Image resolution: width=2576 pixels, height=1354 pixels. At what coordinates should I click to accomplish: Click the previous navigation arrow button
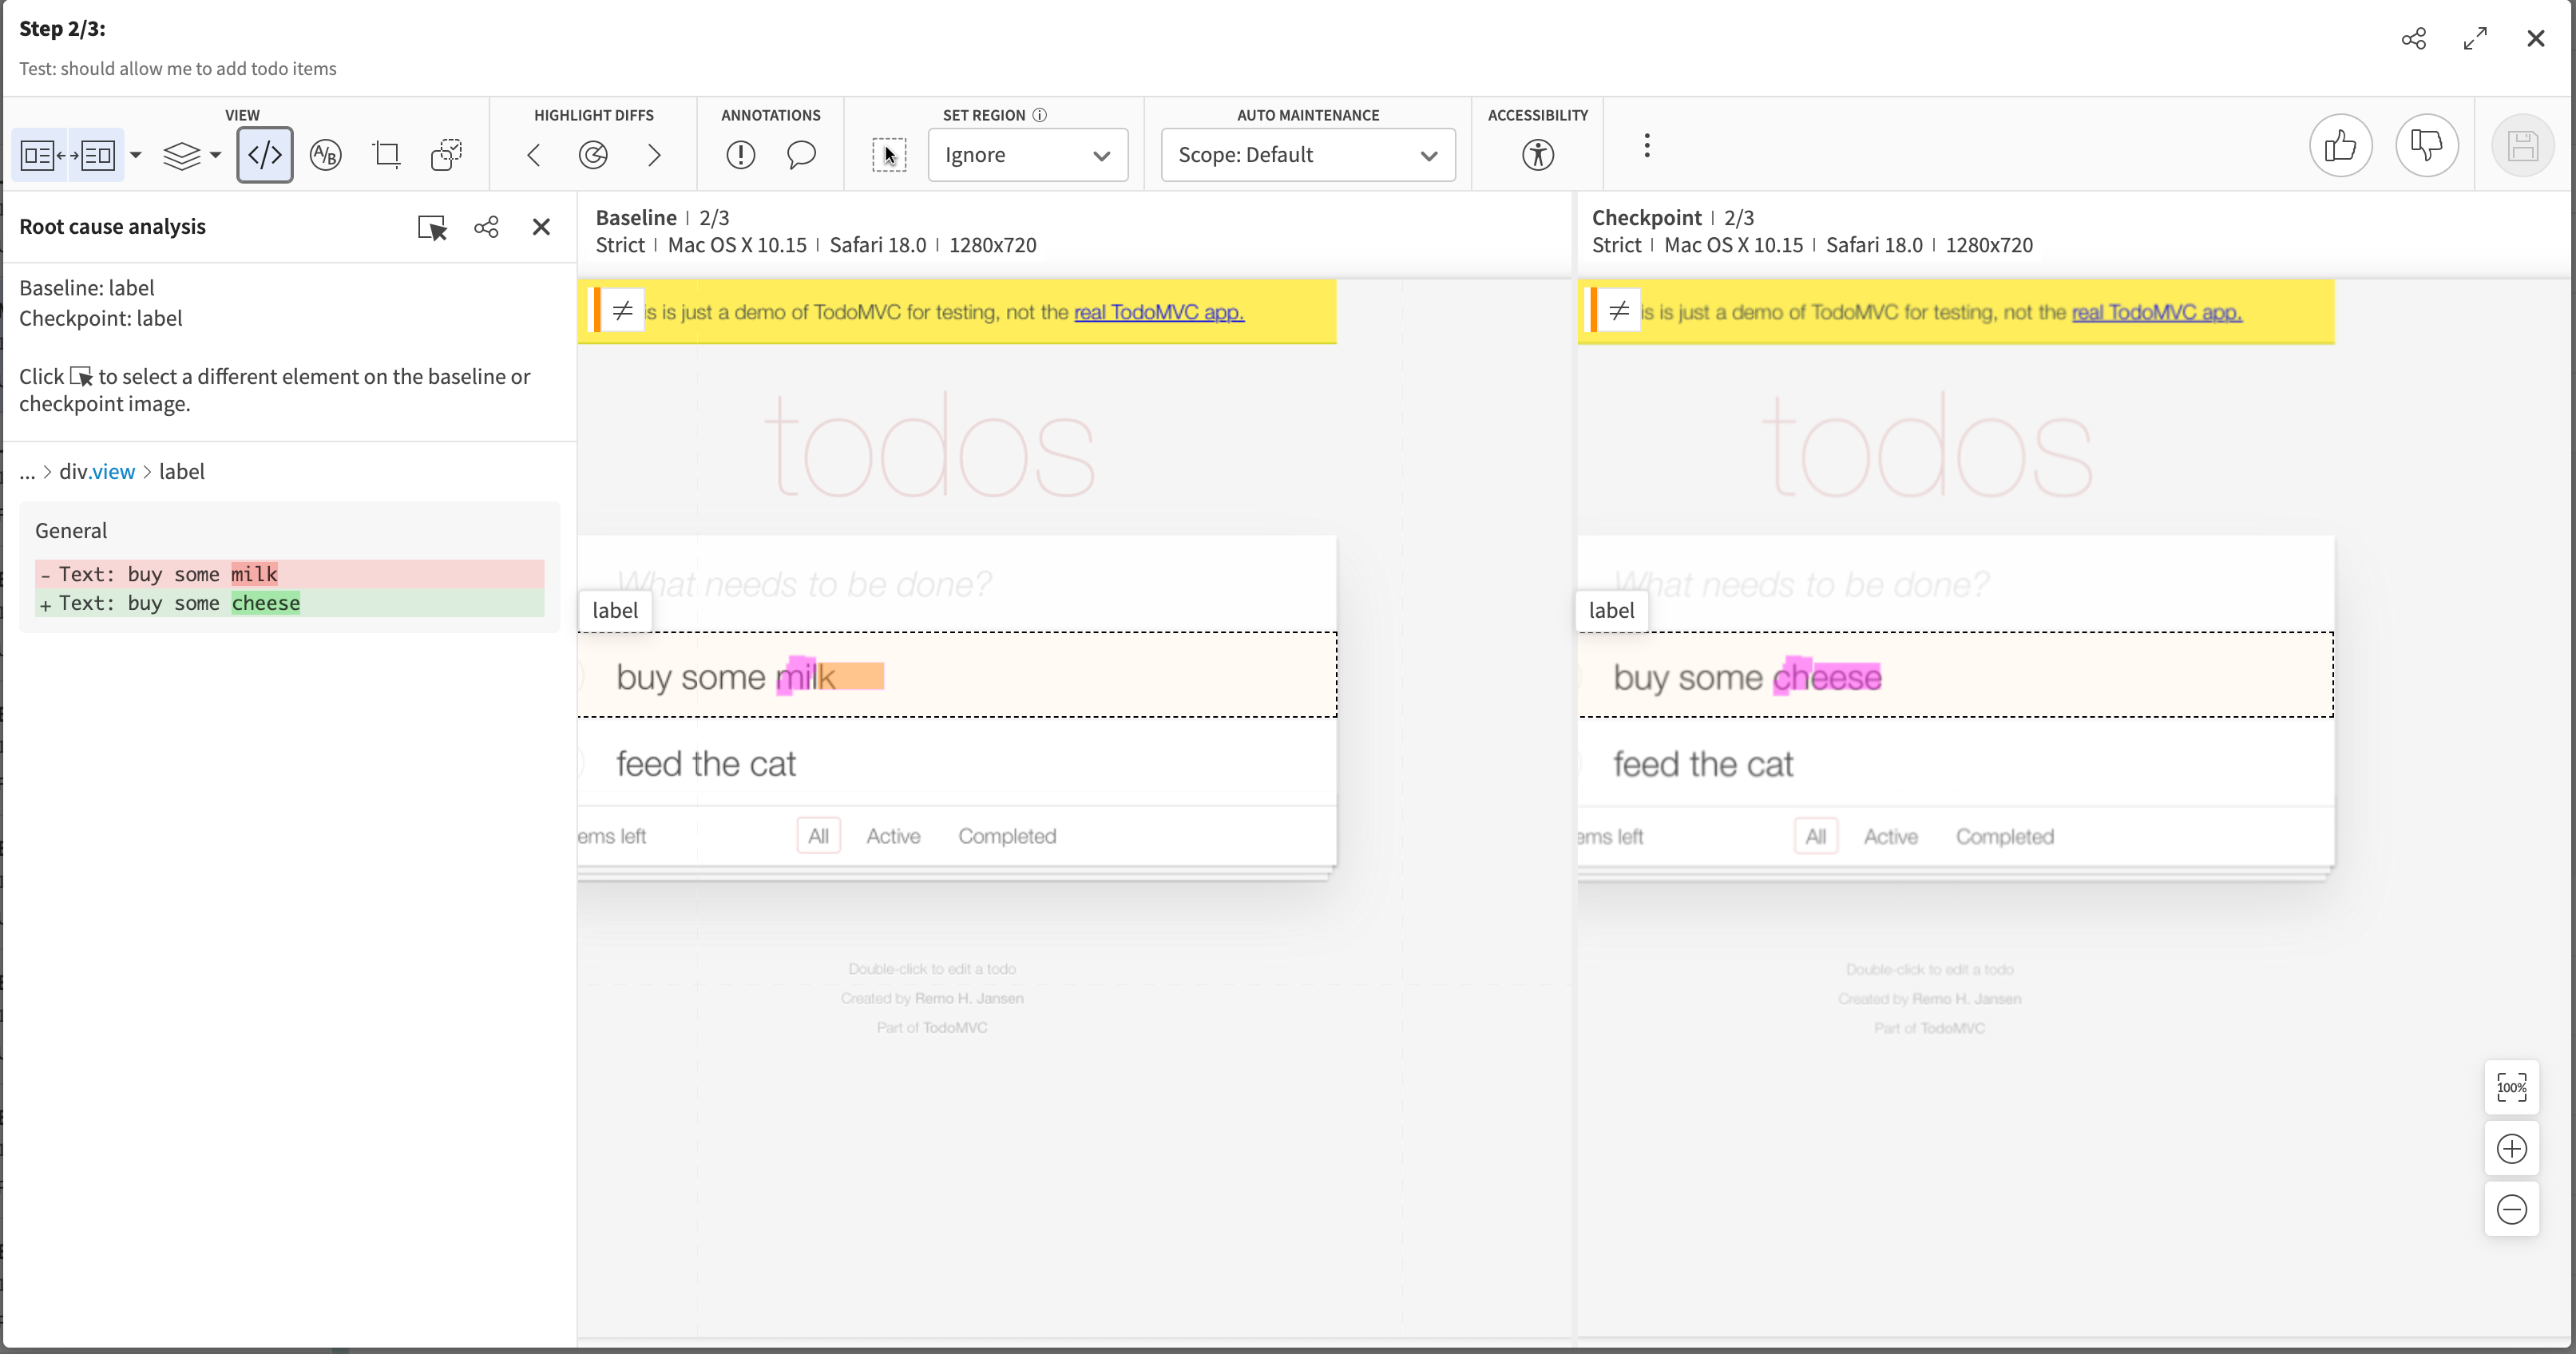[x=533, y=155]
